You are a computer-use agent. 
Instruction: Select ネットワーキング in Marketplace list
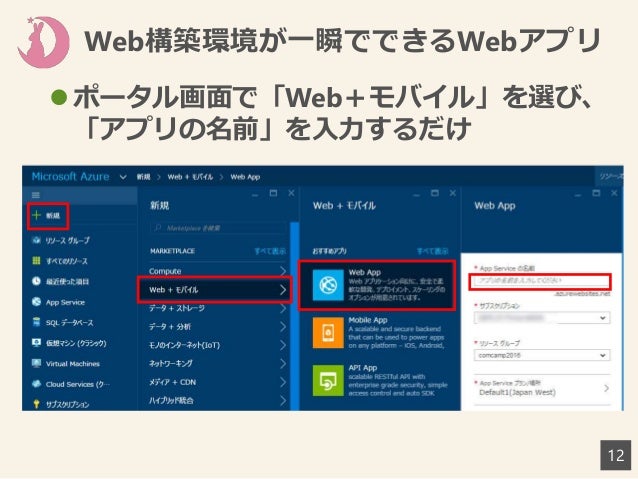[170, 363]
